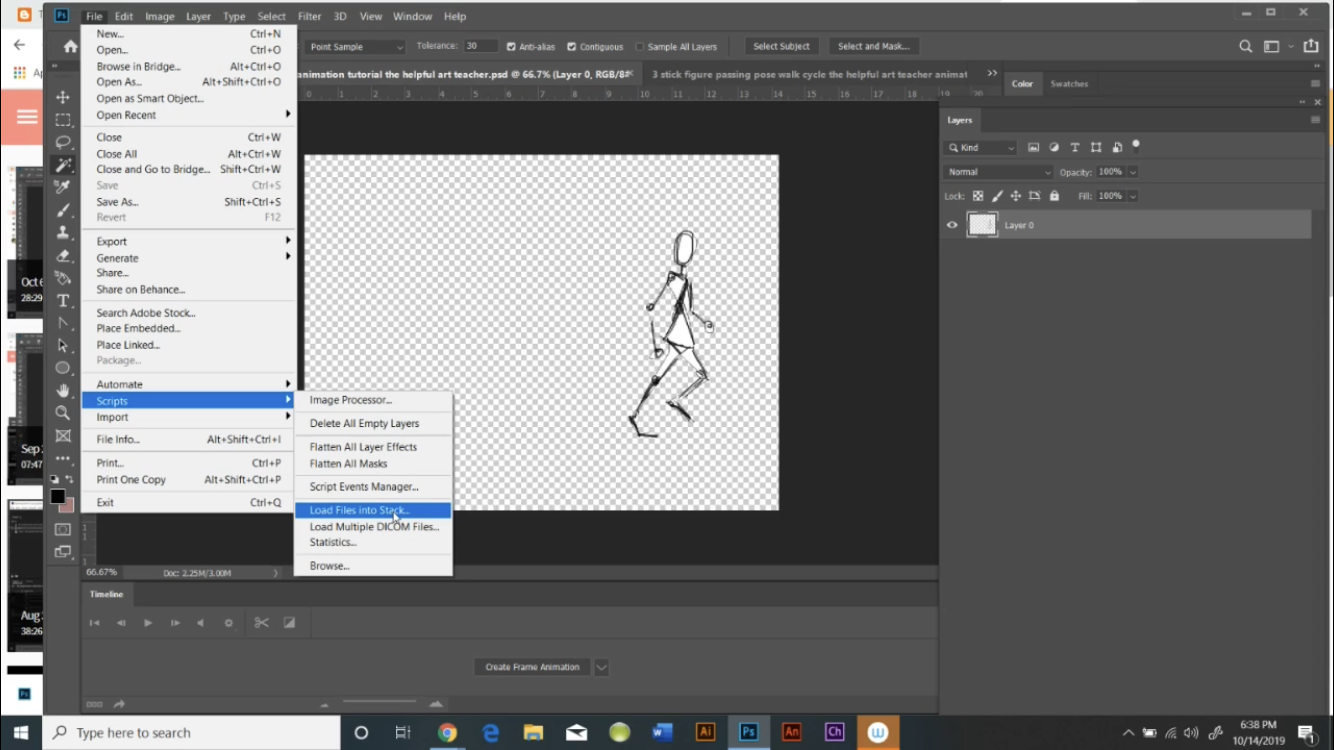Viewport: 1334px width, 750px height.
Task: Open the Kind filter dropdown in Layers
Action: click(x=980, y=147)
